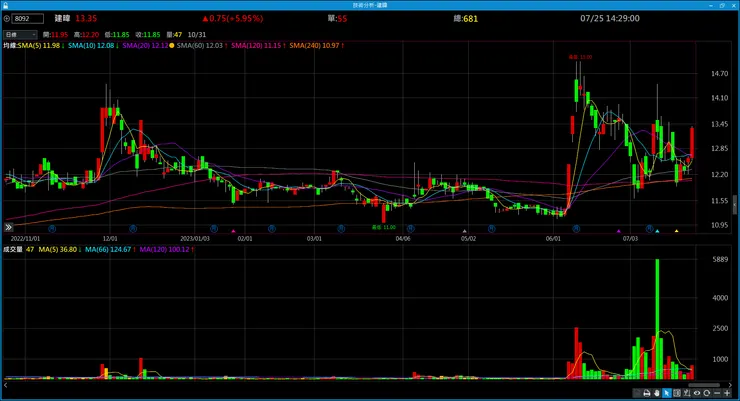The width and height of the screenshot is (740, 401).
Task: Click the yellow triangle marker on date axis
Action: (x=676, y=231)
